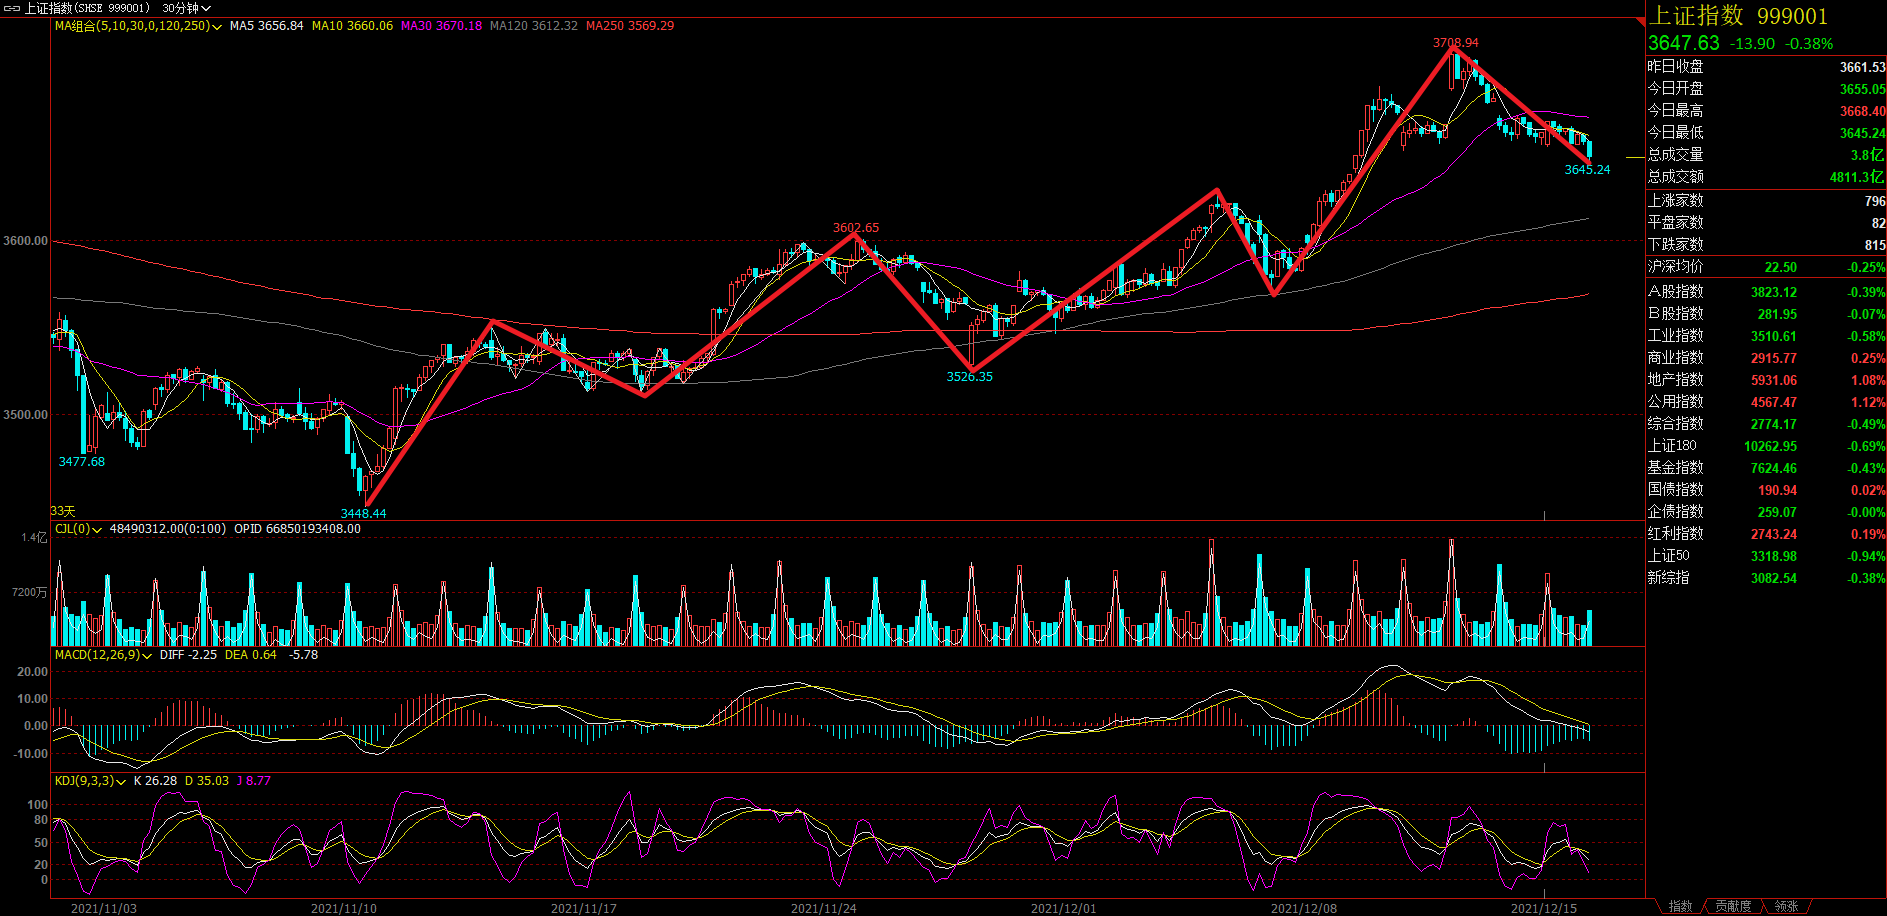
Task: Click the 3708.94 high price label
Action: [1455, 43]
